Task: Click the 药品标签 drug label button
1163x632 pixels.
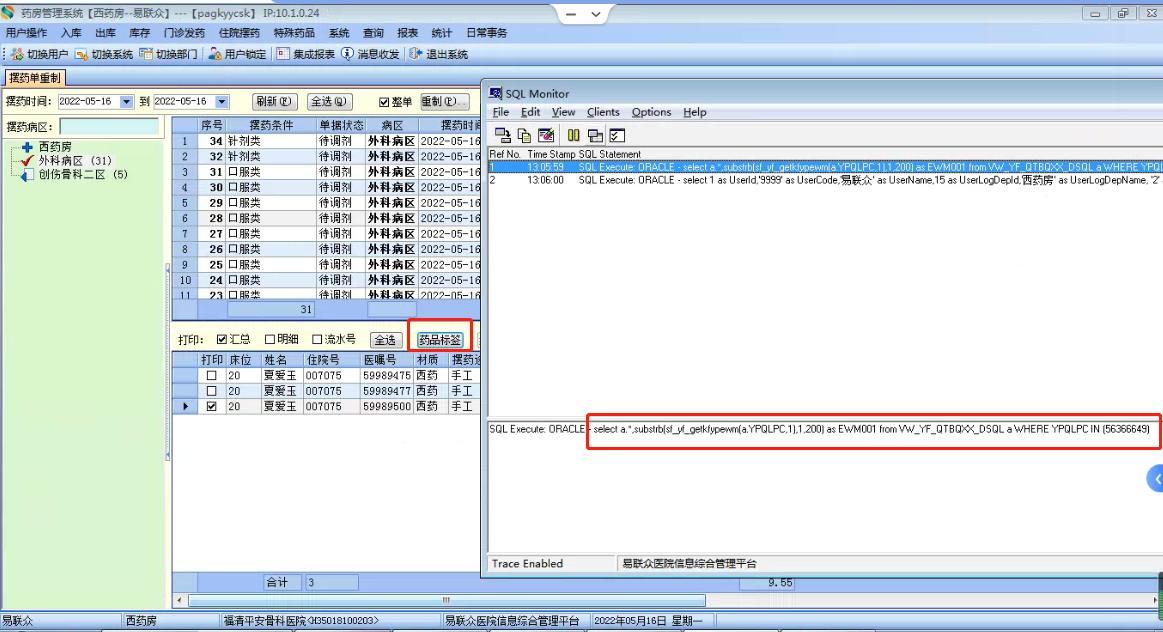Action: pos(440,340)
